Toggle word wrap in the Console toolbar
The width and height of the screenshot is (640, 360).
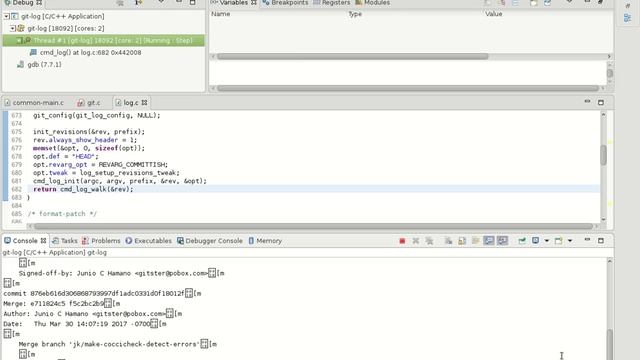475,241
